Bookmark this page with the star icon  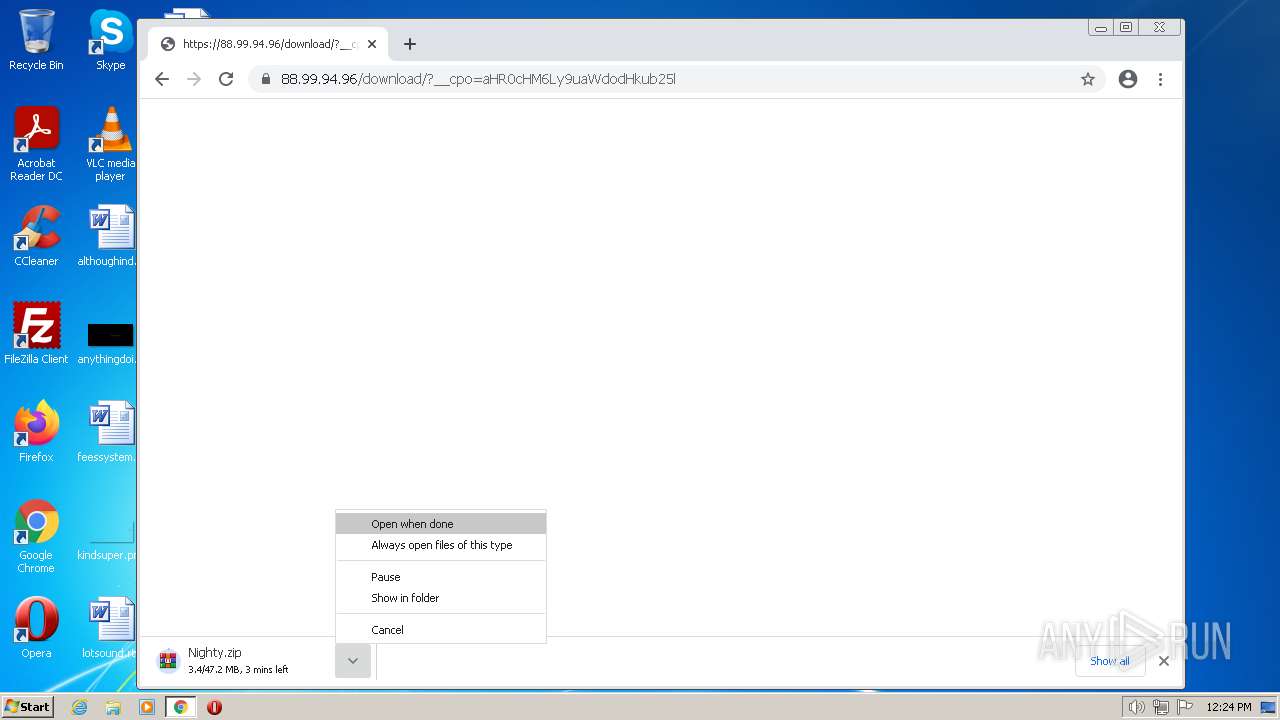click(1088, 79)
